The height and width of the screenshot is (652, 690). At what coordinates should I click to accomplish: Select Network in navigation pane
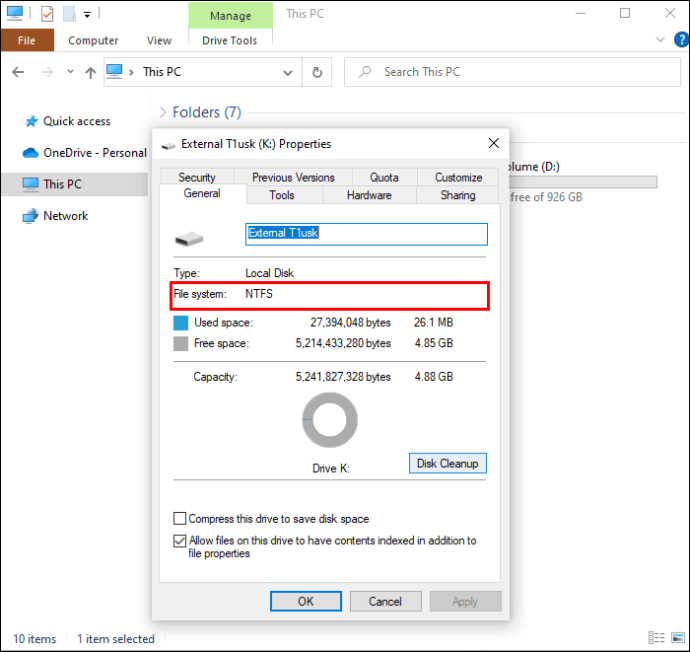[66, 216]
